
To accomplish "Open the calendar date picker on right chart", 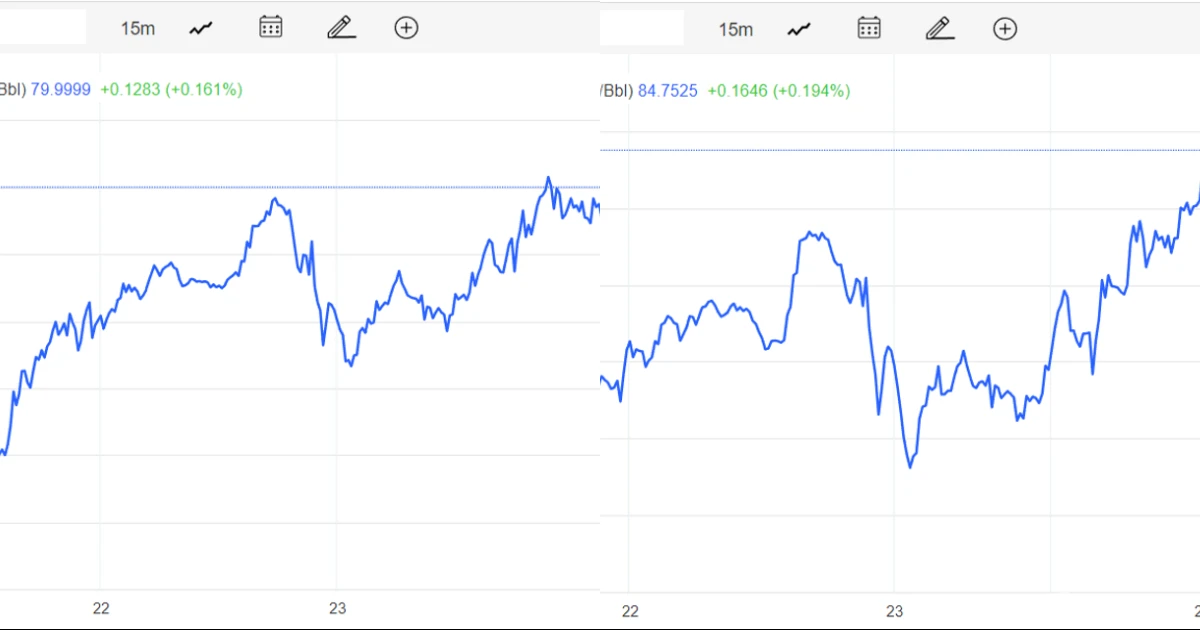I will click(868, 28).
